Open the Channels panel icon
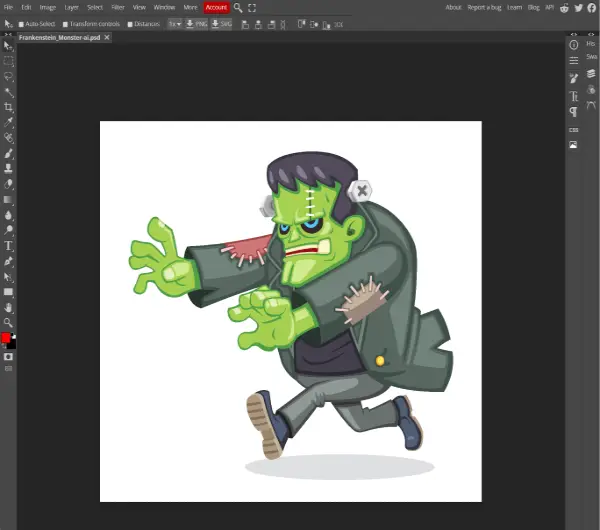600x530 pixels. (591, 90)
